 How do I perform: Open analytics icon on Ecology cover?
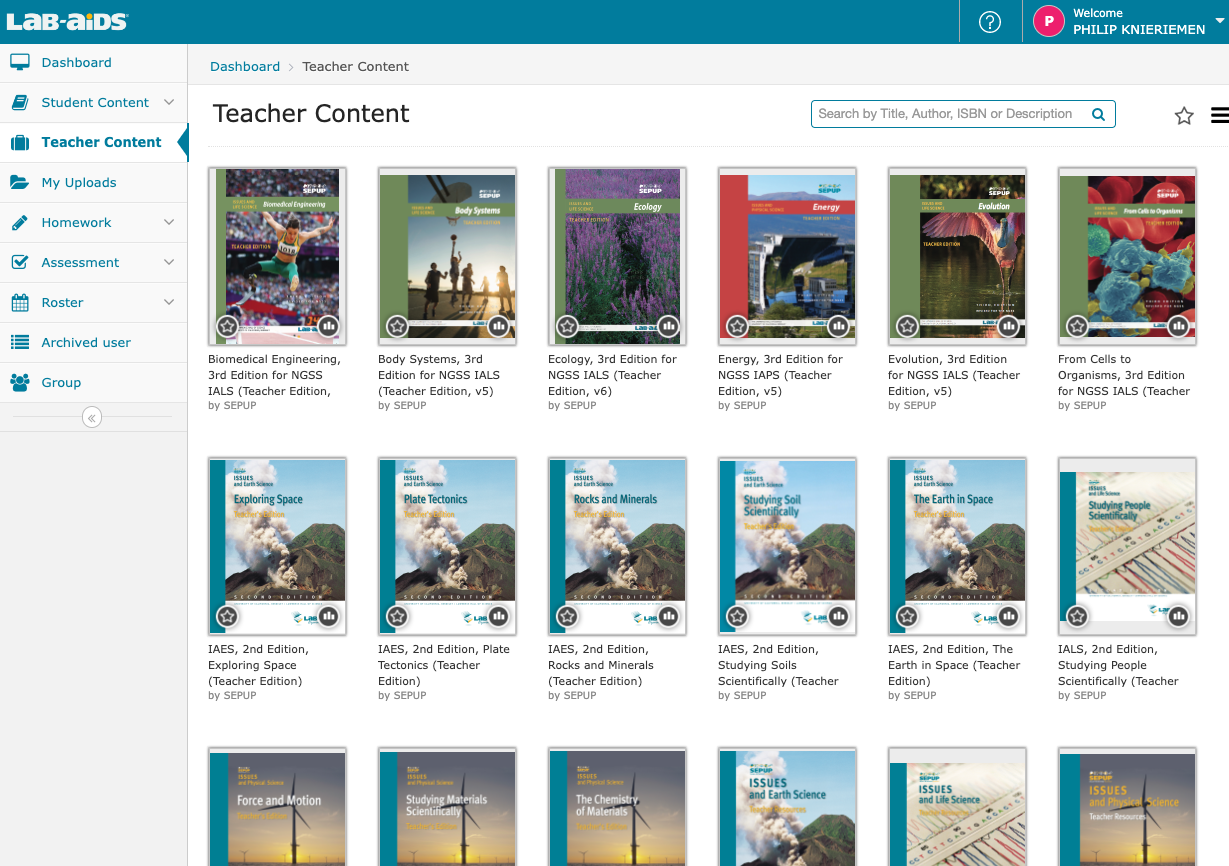point(668,326)
